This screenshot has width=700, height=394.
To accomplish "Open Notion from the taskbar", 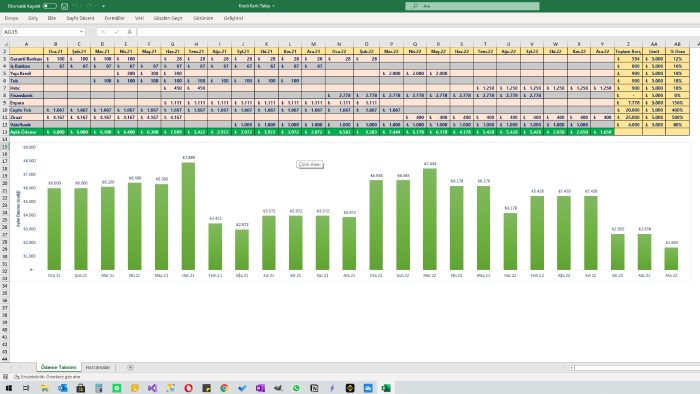I will [x=314, y=388].
